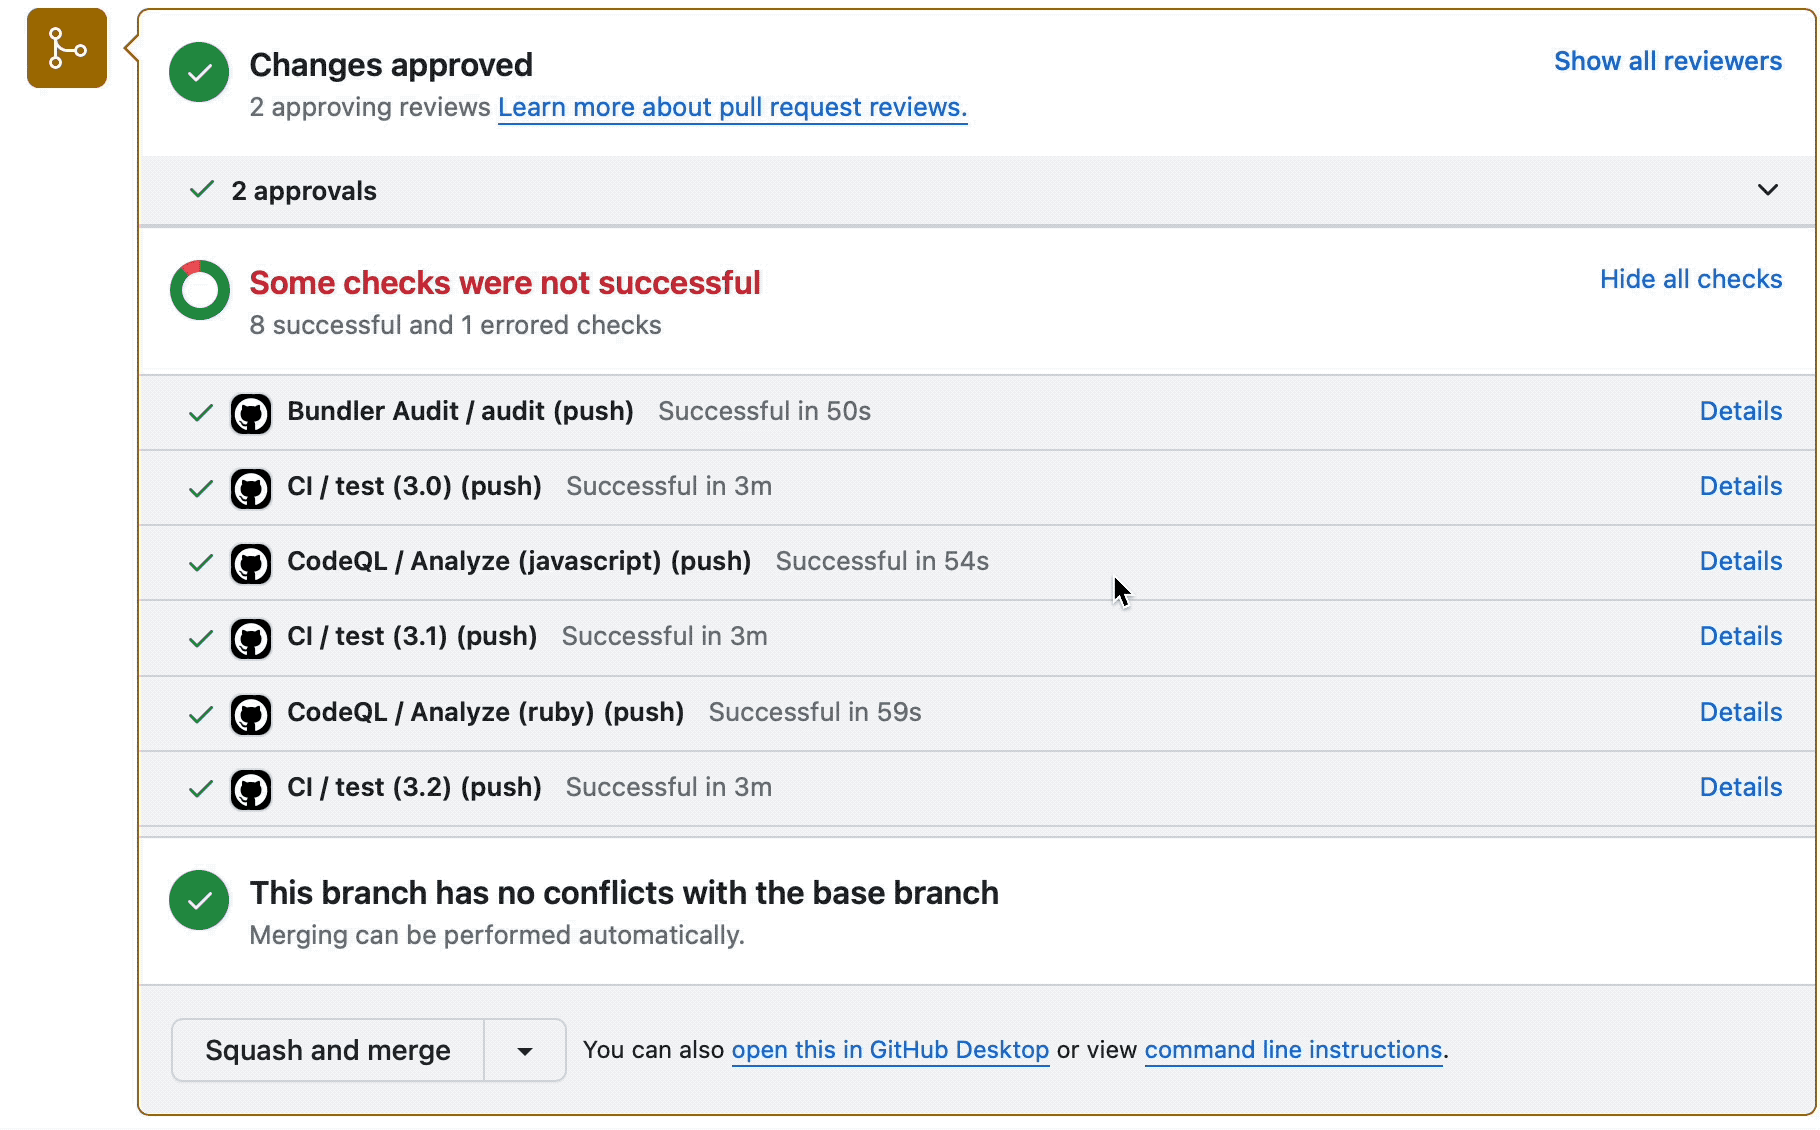Click the 2 approvals row label
The width and height of the screenshot is (1820, 1130).
[x=304, y=191]
